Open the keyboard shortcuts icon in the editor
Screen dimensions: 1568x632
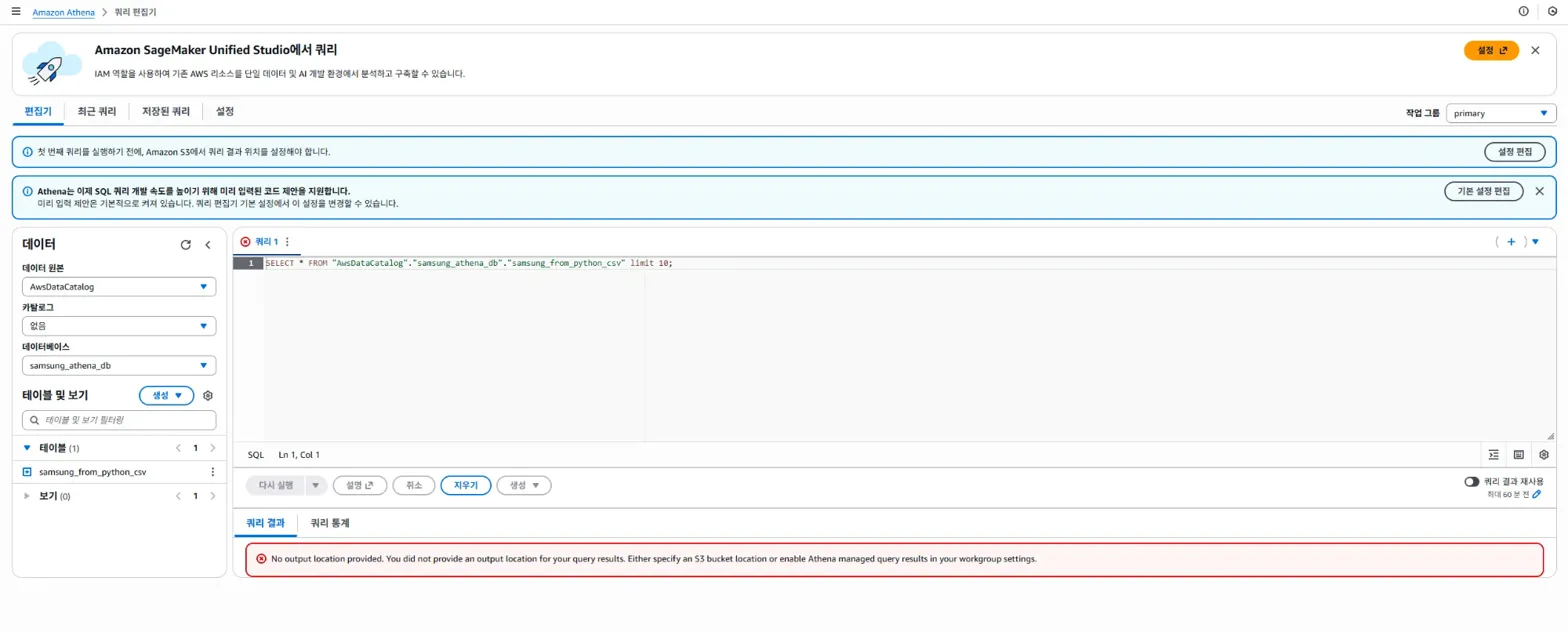pyautogui.click(x=1518, y=454)
